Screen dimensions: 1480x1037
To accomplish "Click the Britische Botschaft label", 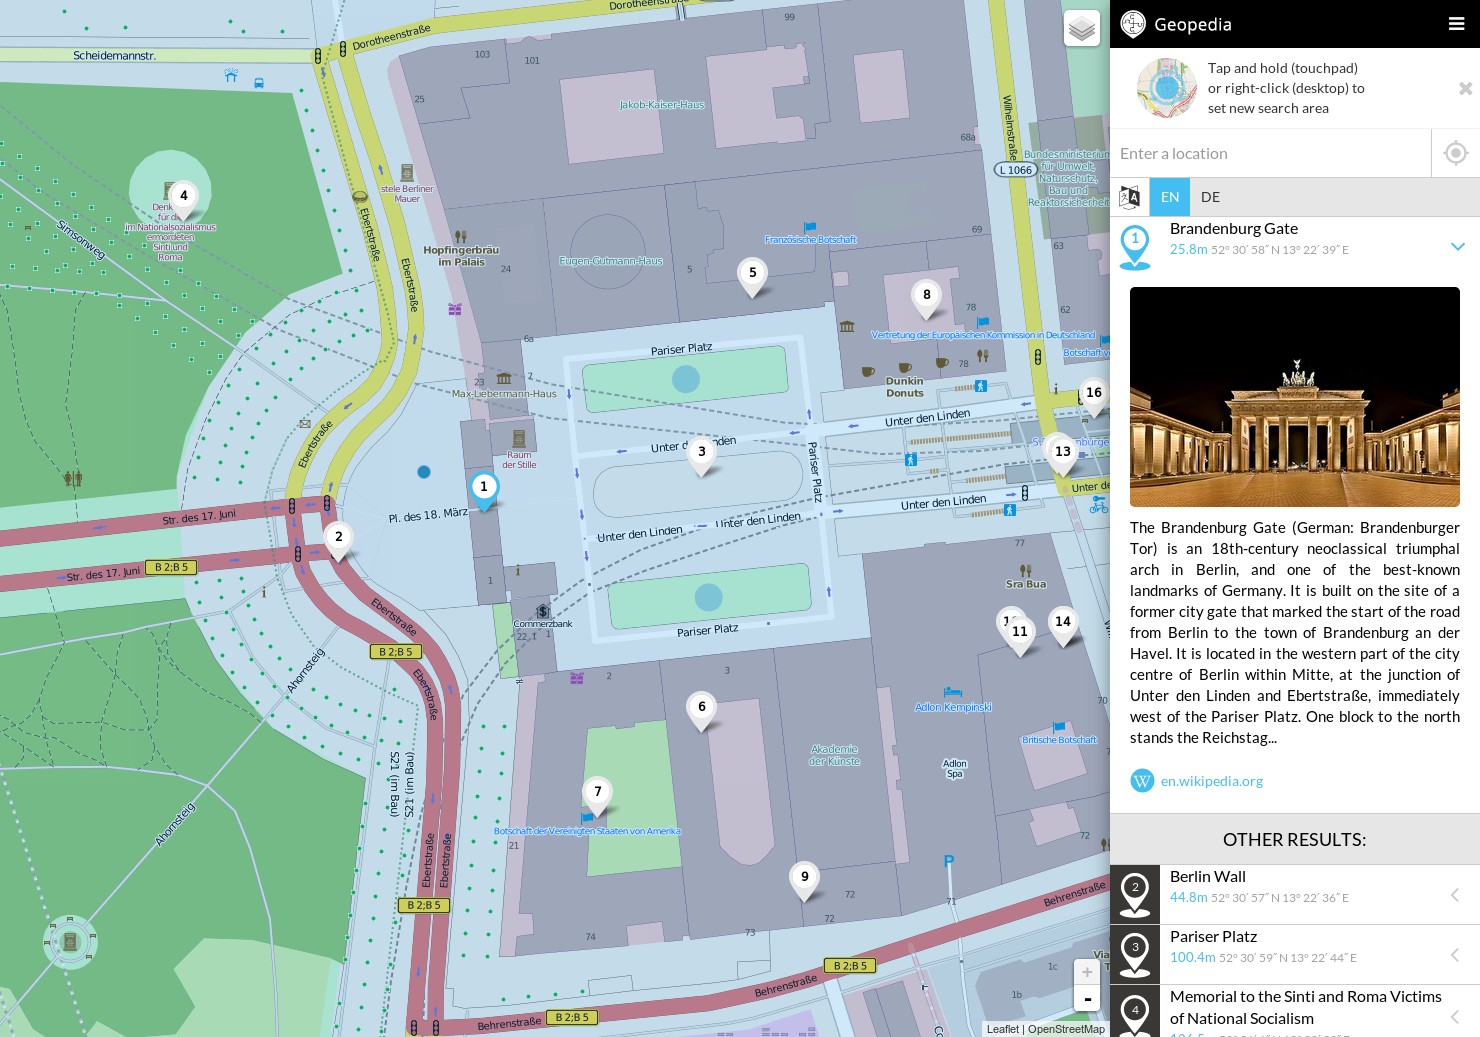I will pyautogui.click(x=1059, y=740).
